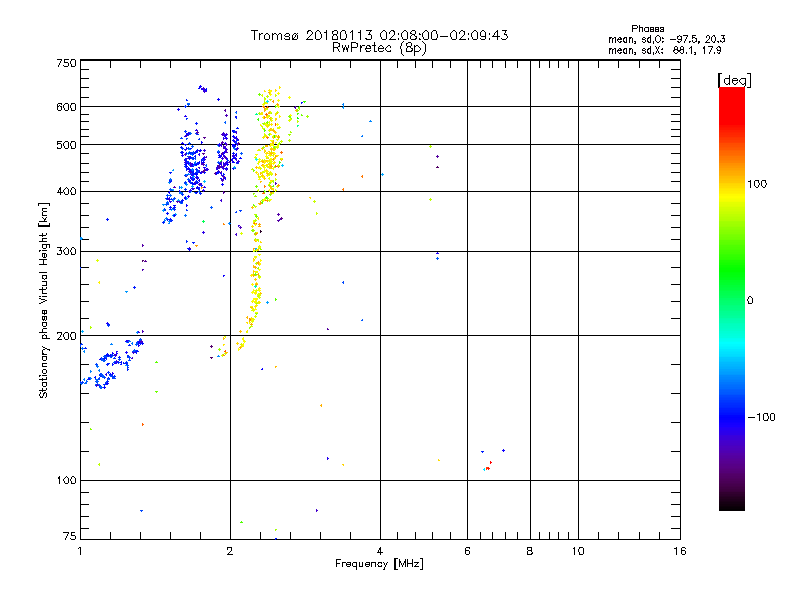The image size is (800, 600).
Task: Click the plot title 'Tromsø 20180113 02:08:00-02:09:43'
Action: [379, 35]
